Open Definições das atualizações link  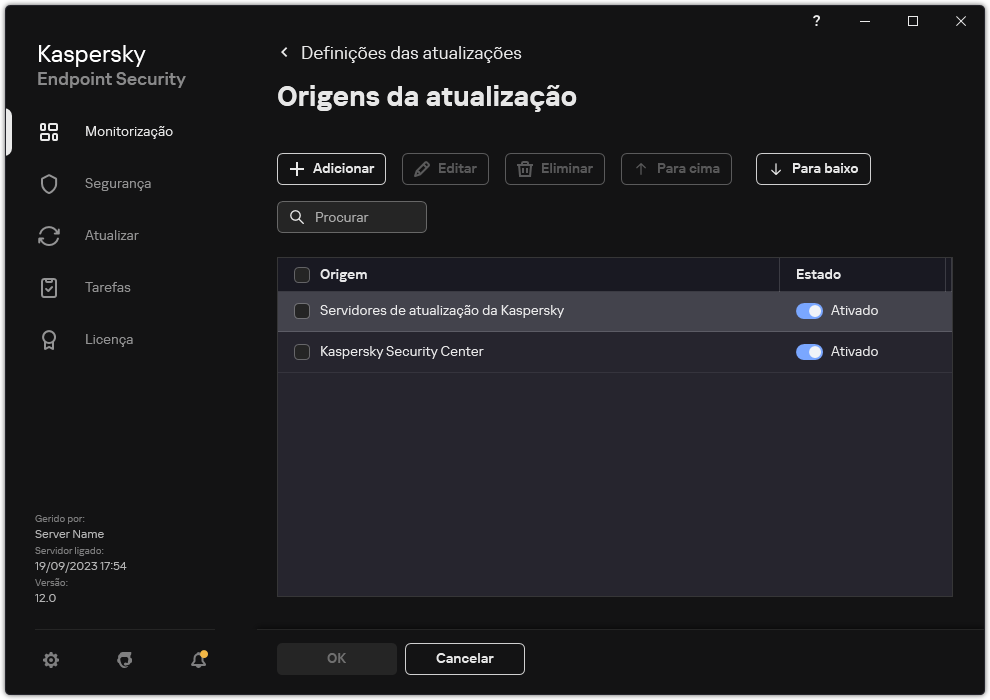pyautogui.click(x=413, y=52)
